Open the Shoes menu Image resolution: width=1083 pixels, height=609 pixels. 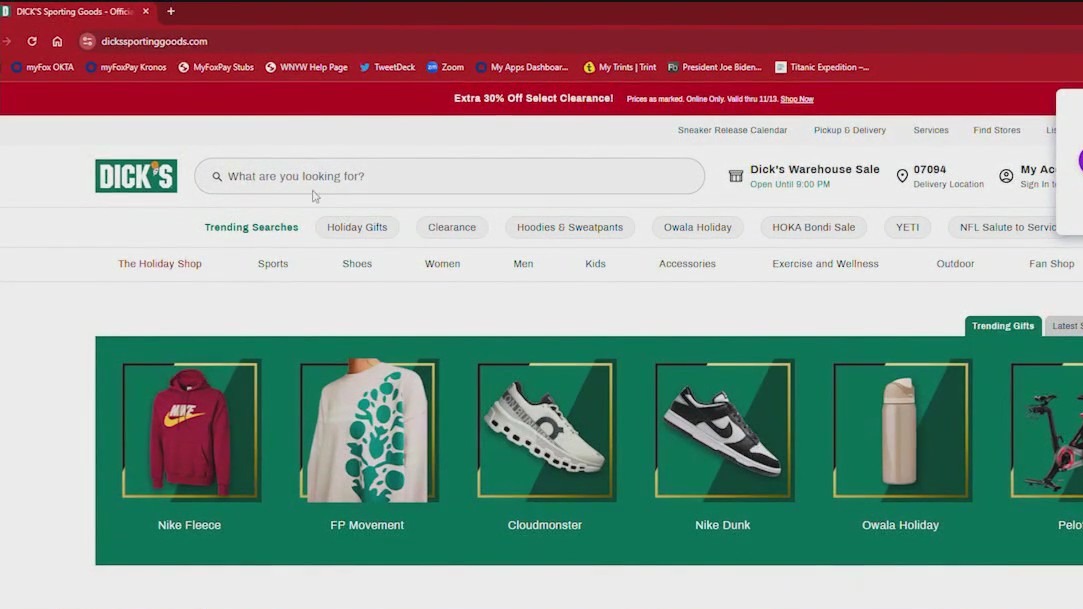click(357, 264)
